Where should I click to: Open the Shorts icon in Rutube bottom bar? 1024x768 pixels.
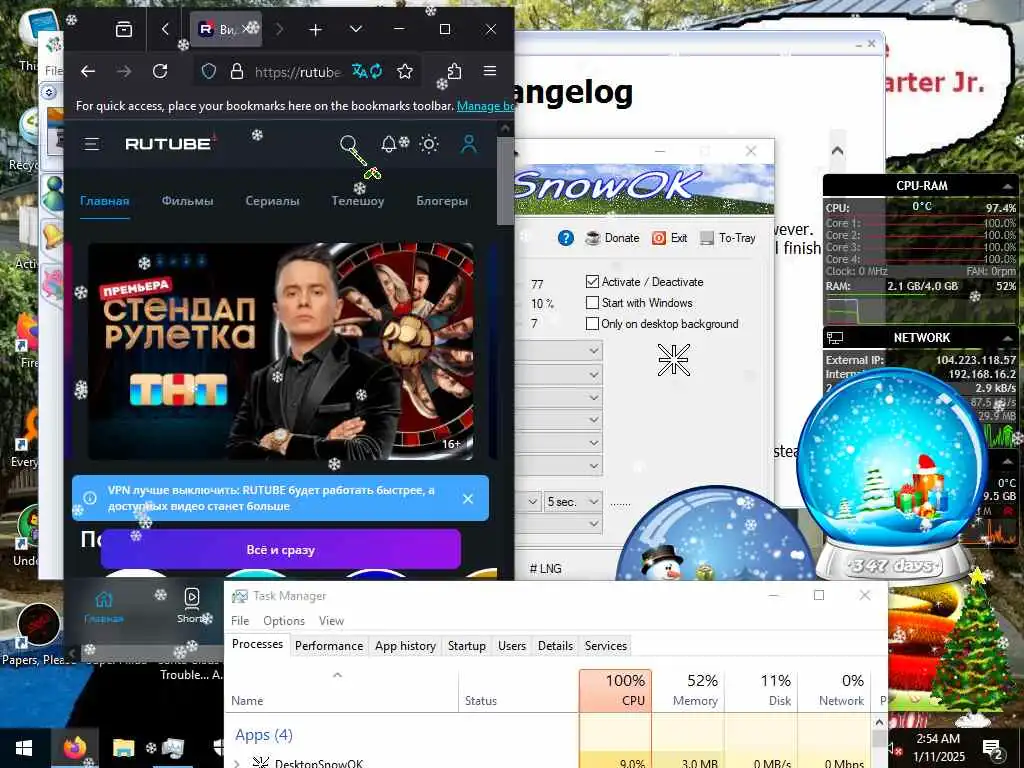pos(191,605)
